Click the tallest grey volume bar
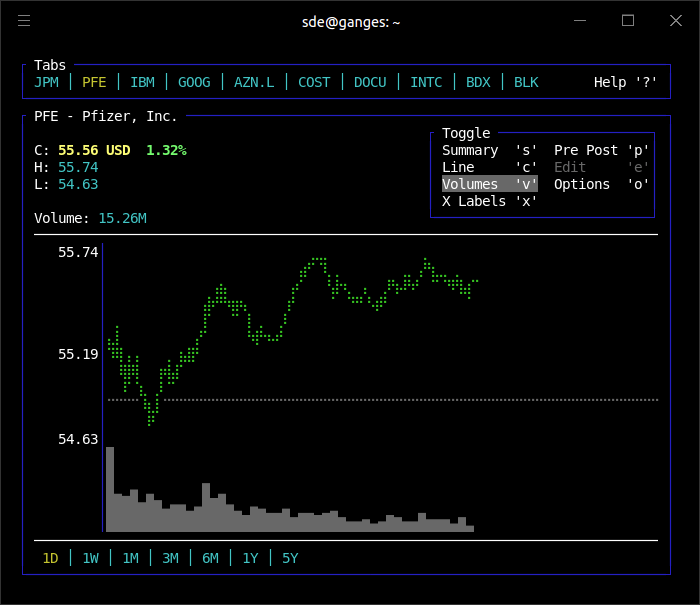The image size is (700, 605). pyautogui.click(x=110, y=489)
